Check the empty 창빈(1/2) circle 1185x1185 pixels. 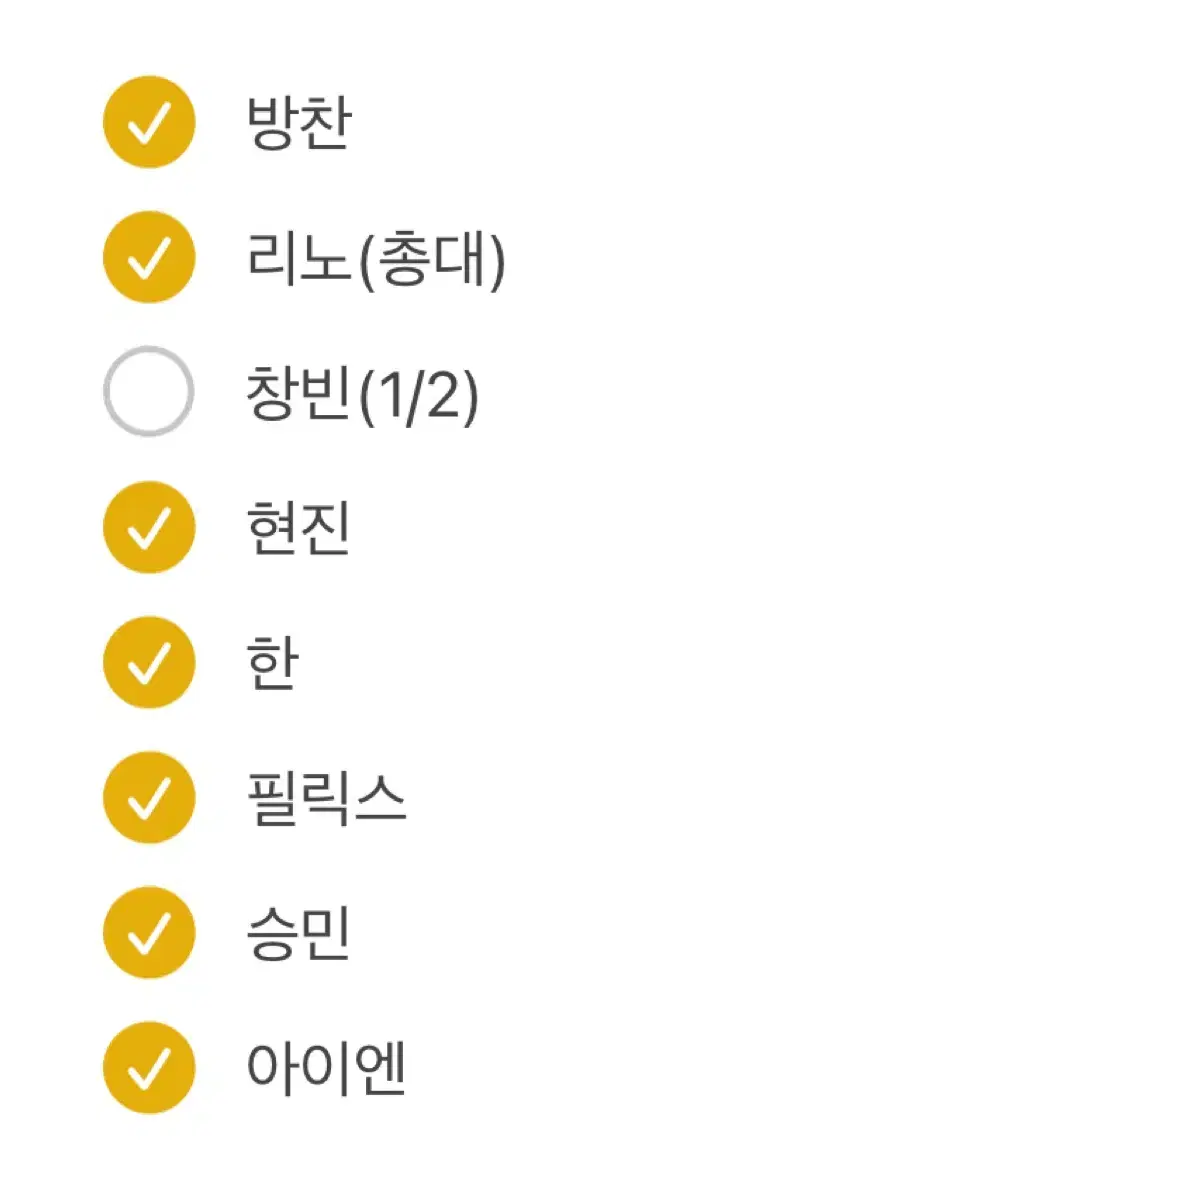pyautogui.click(x=149, y=391)
